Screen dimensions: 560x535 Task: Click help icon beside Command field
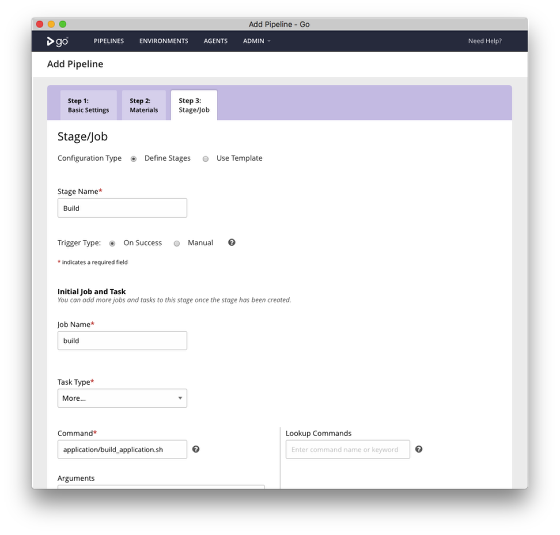[196, 449]
